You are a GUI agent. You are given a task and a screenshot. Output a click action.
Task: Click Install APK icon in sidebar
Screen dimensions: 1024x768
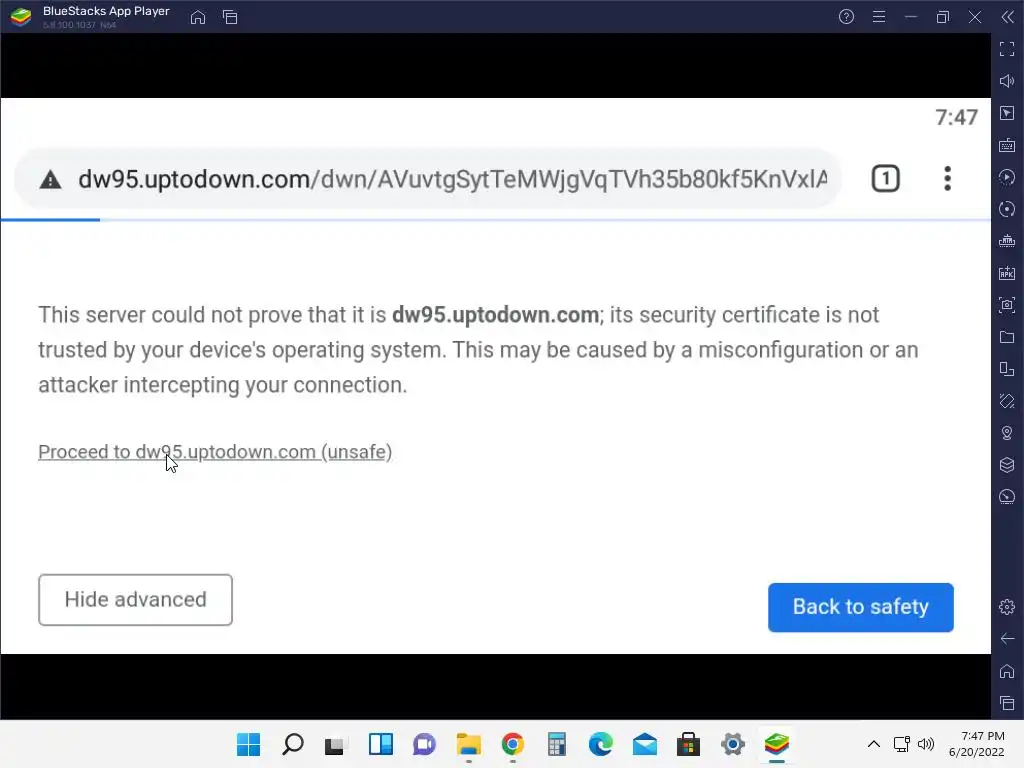[x=1007, y=273]
